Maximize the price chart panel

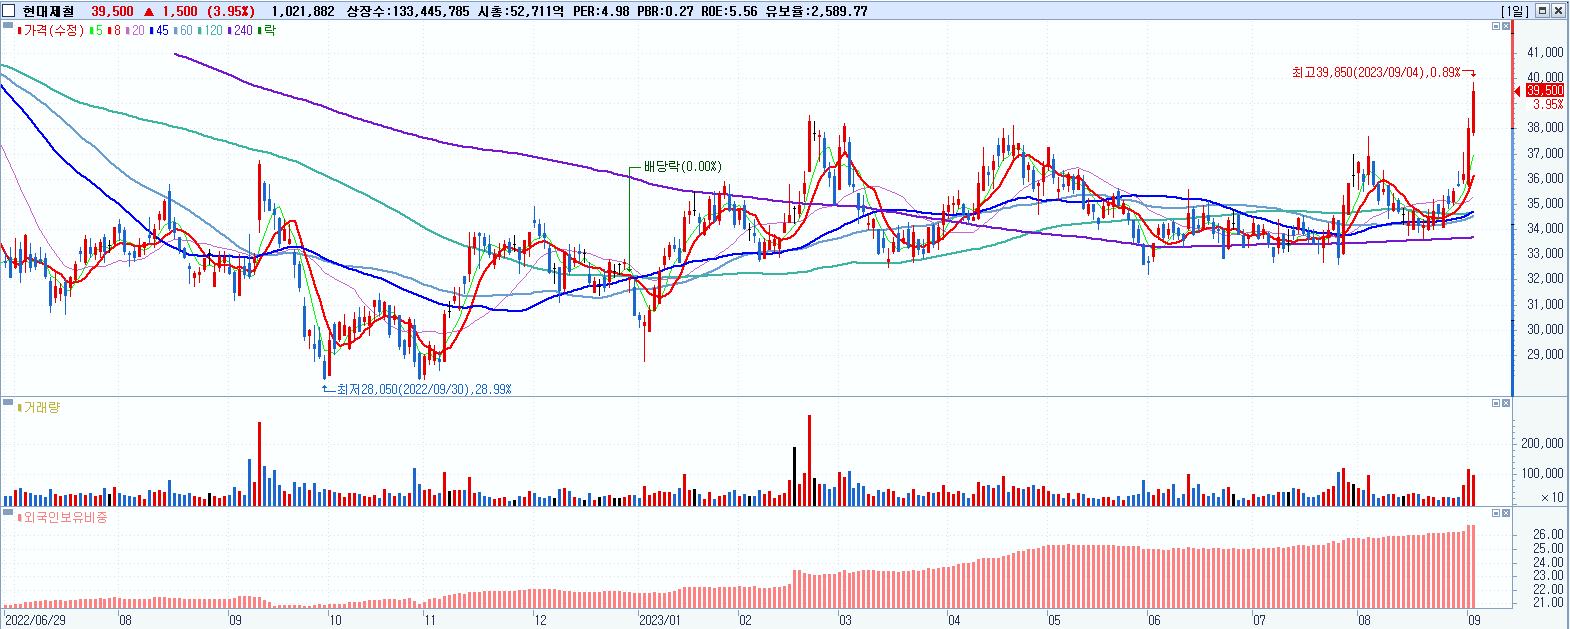pos(1496,27)
